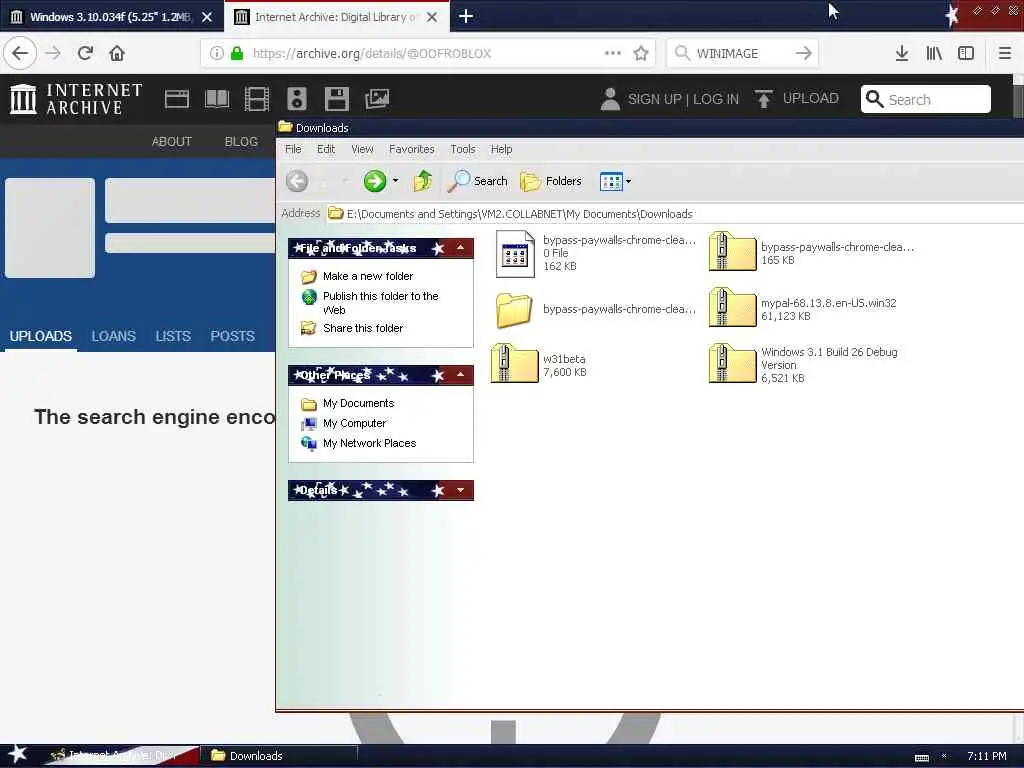The width and height of the screenshot is (1024, 768).
Task: Expand the Details panel
Action: click(x=460, y=490)
